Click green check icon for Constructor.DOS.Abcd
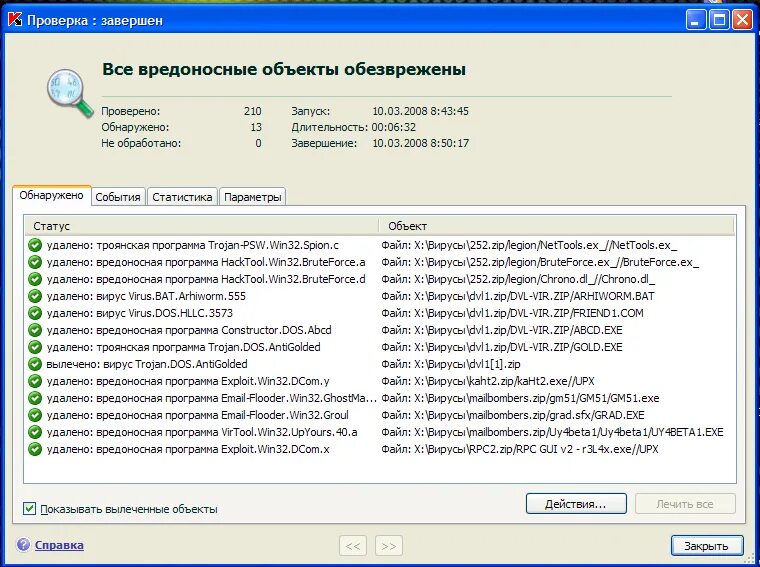This screenshot has width=760, height=567. tap(35, 330)
